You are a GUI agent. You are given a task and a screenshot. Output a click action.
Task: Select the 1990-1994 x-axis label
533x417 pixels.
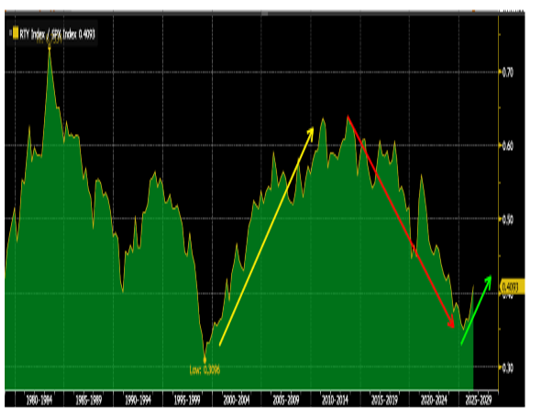[x=138, y=400]
